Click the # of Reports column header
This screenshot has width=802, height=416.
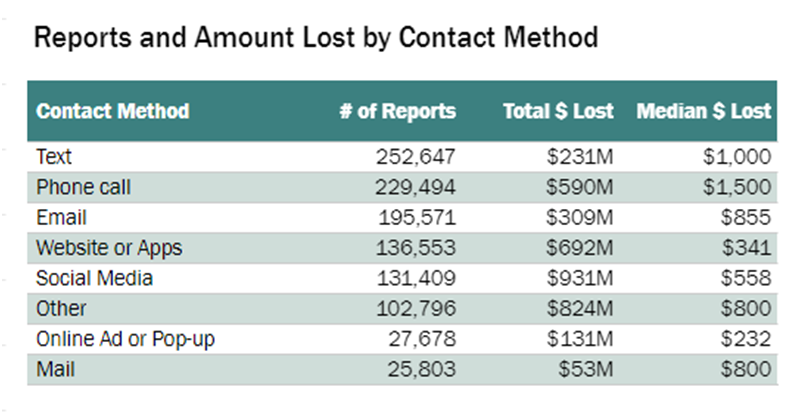[397, 111]
